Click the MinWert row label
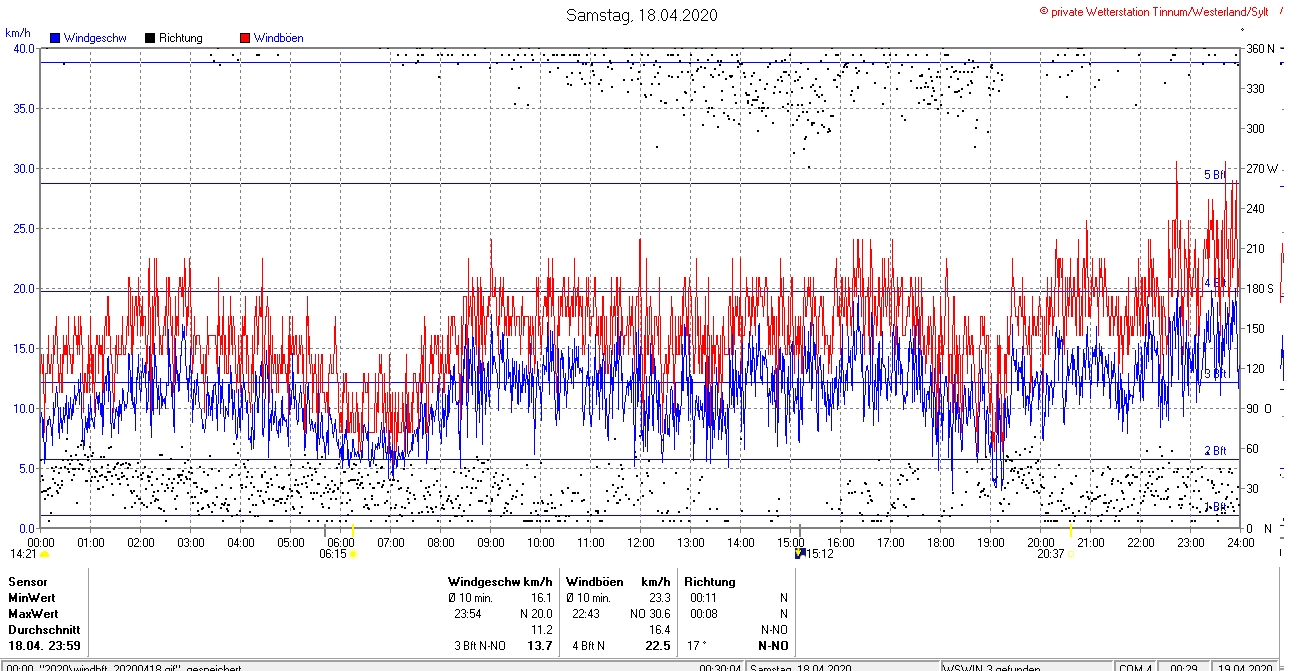This screenshot has width=1310, height=671. tap(32, 597)
